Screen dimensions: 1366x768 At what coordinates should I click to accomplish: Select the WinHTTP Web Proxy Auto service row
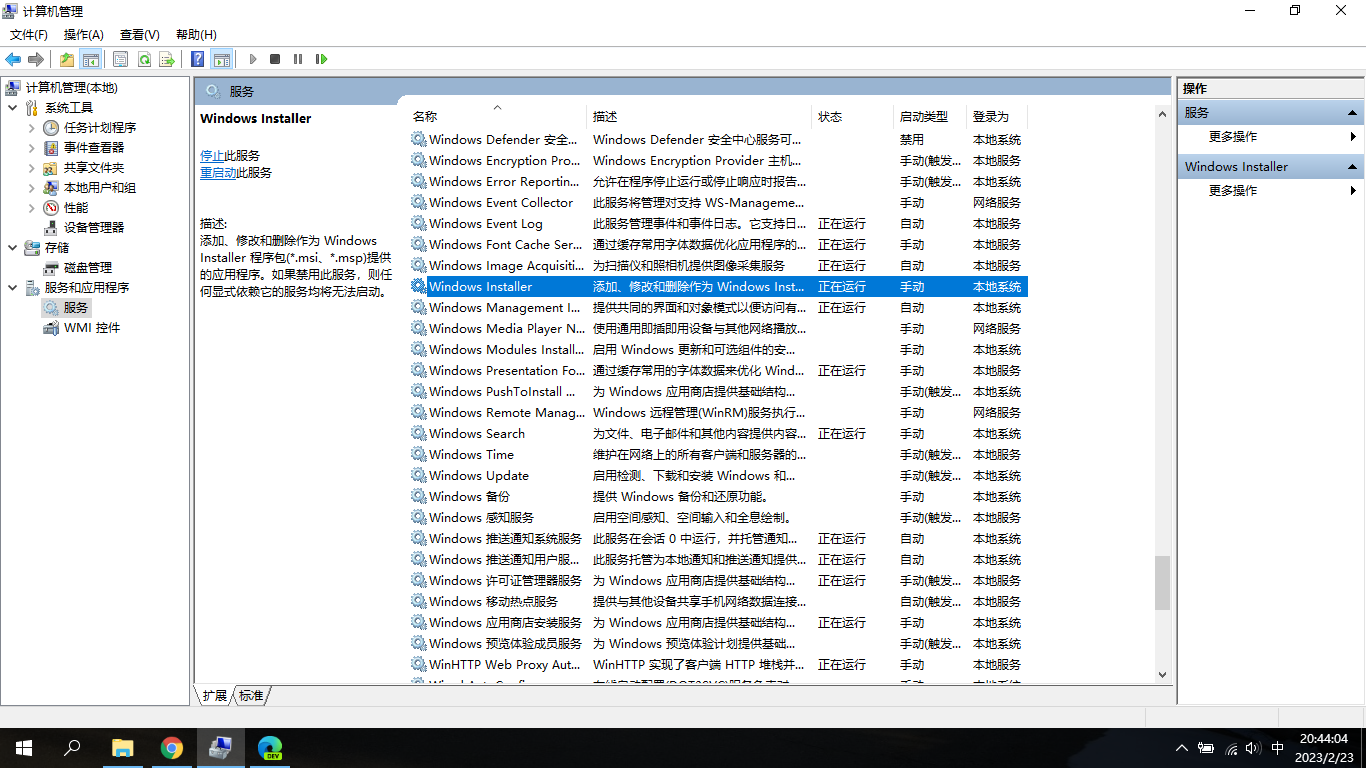coord(717,664)
